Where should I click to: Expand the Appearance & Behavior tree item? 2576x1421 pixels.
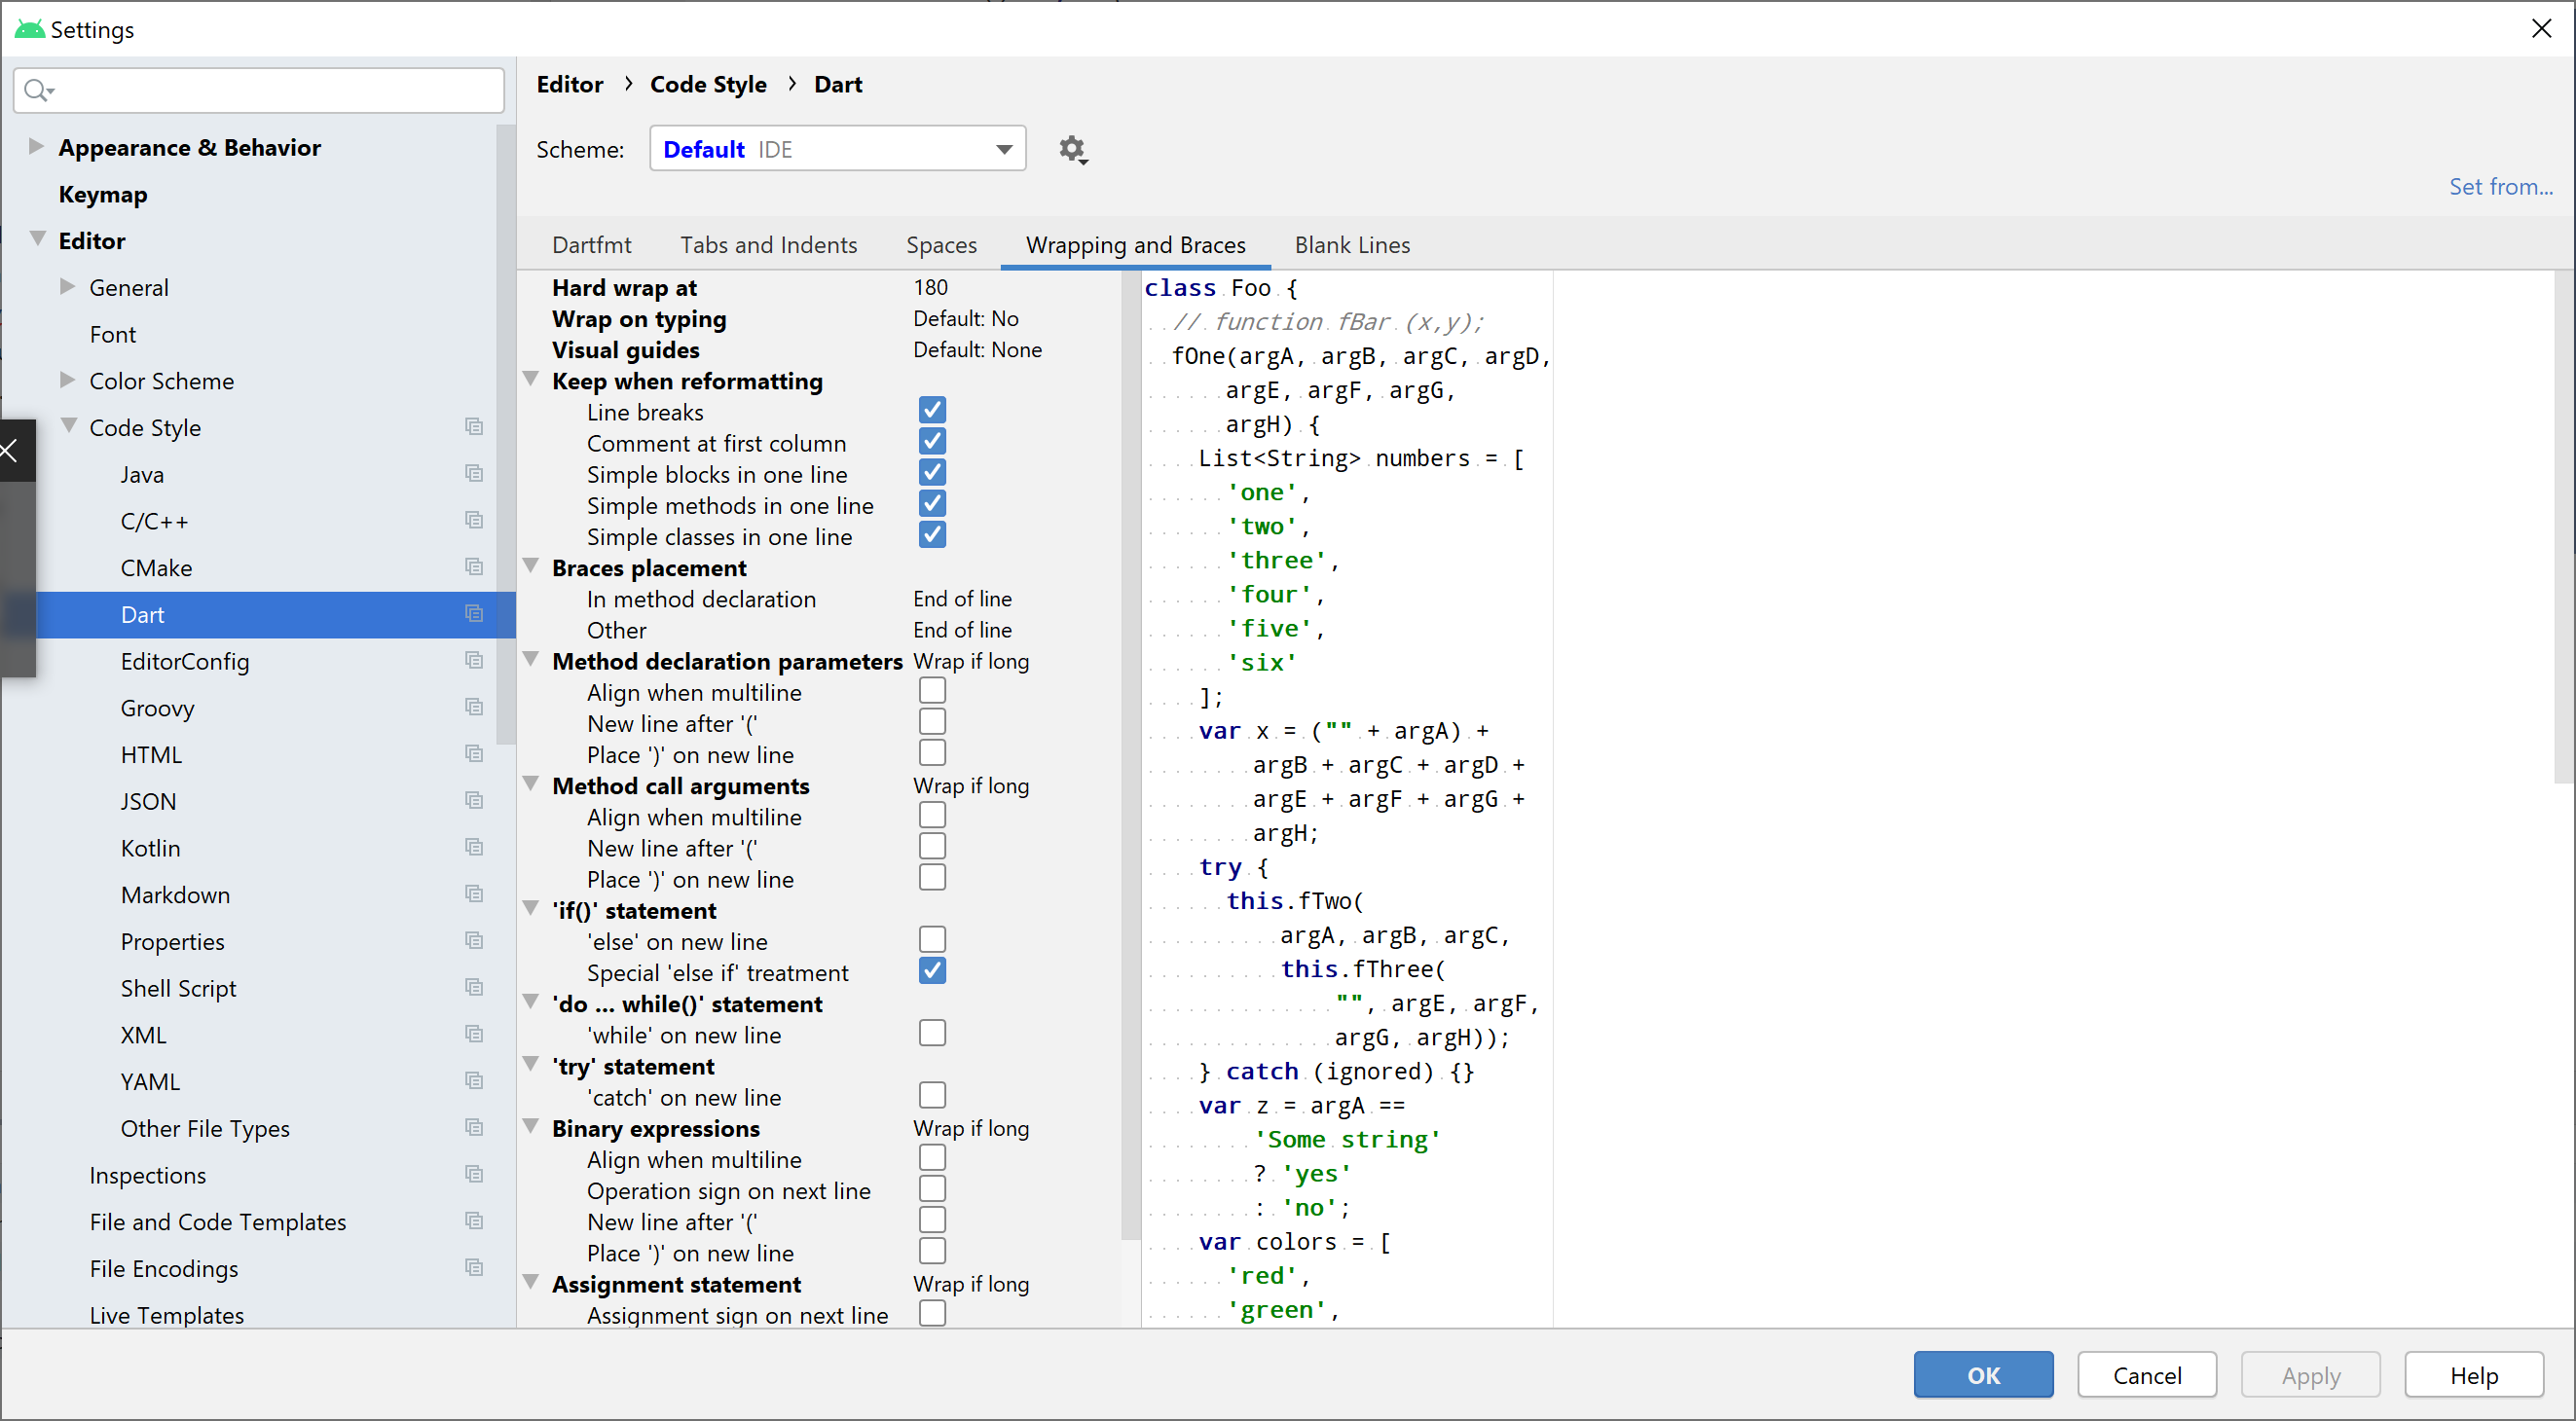coord(36,146)
